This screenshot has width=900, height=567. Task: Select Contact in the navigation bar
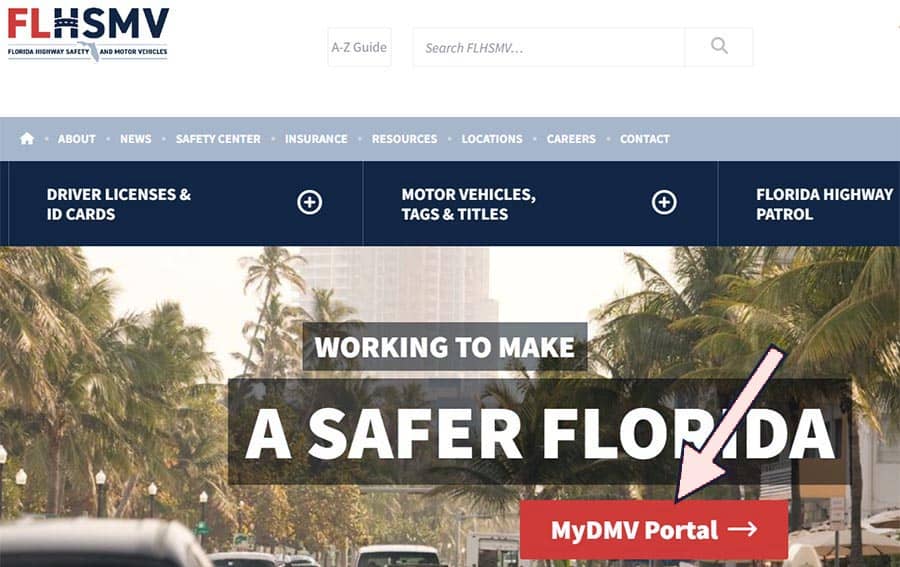tap(645, 139)
